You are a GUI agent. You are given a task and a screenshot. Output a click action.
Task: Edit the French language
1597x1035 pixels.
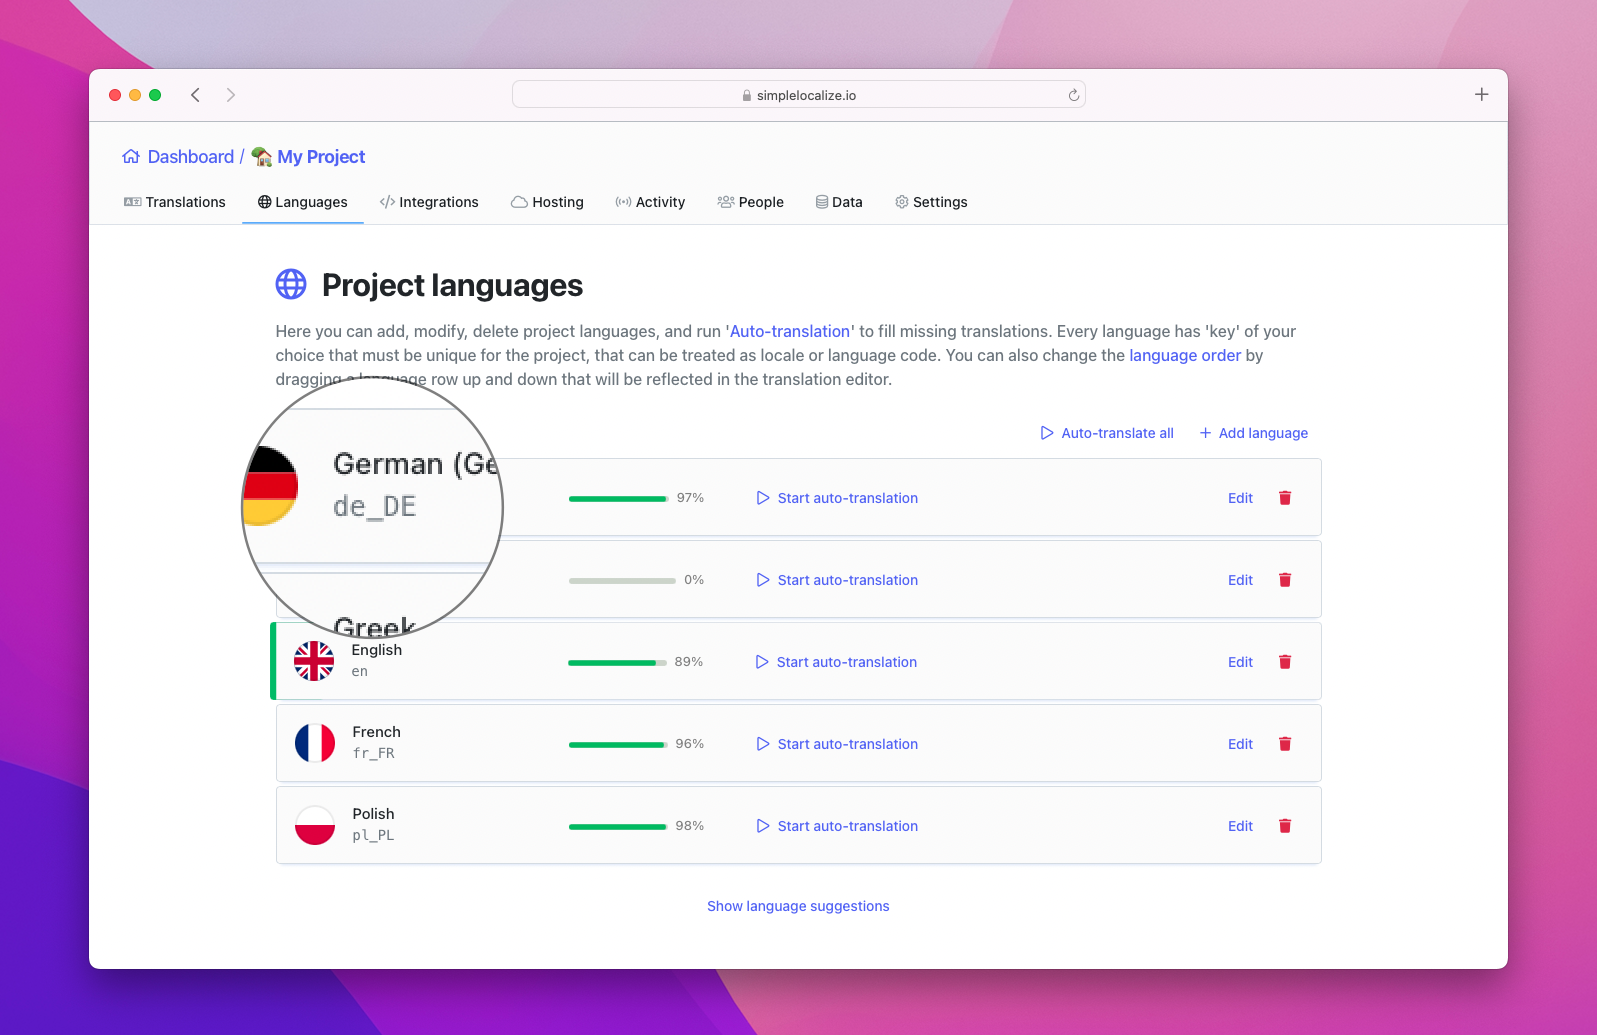pos(1240,744)
